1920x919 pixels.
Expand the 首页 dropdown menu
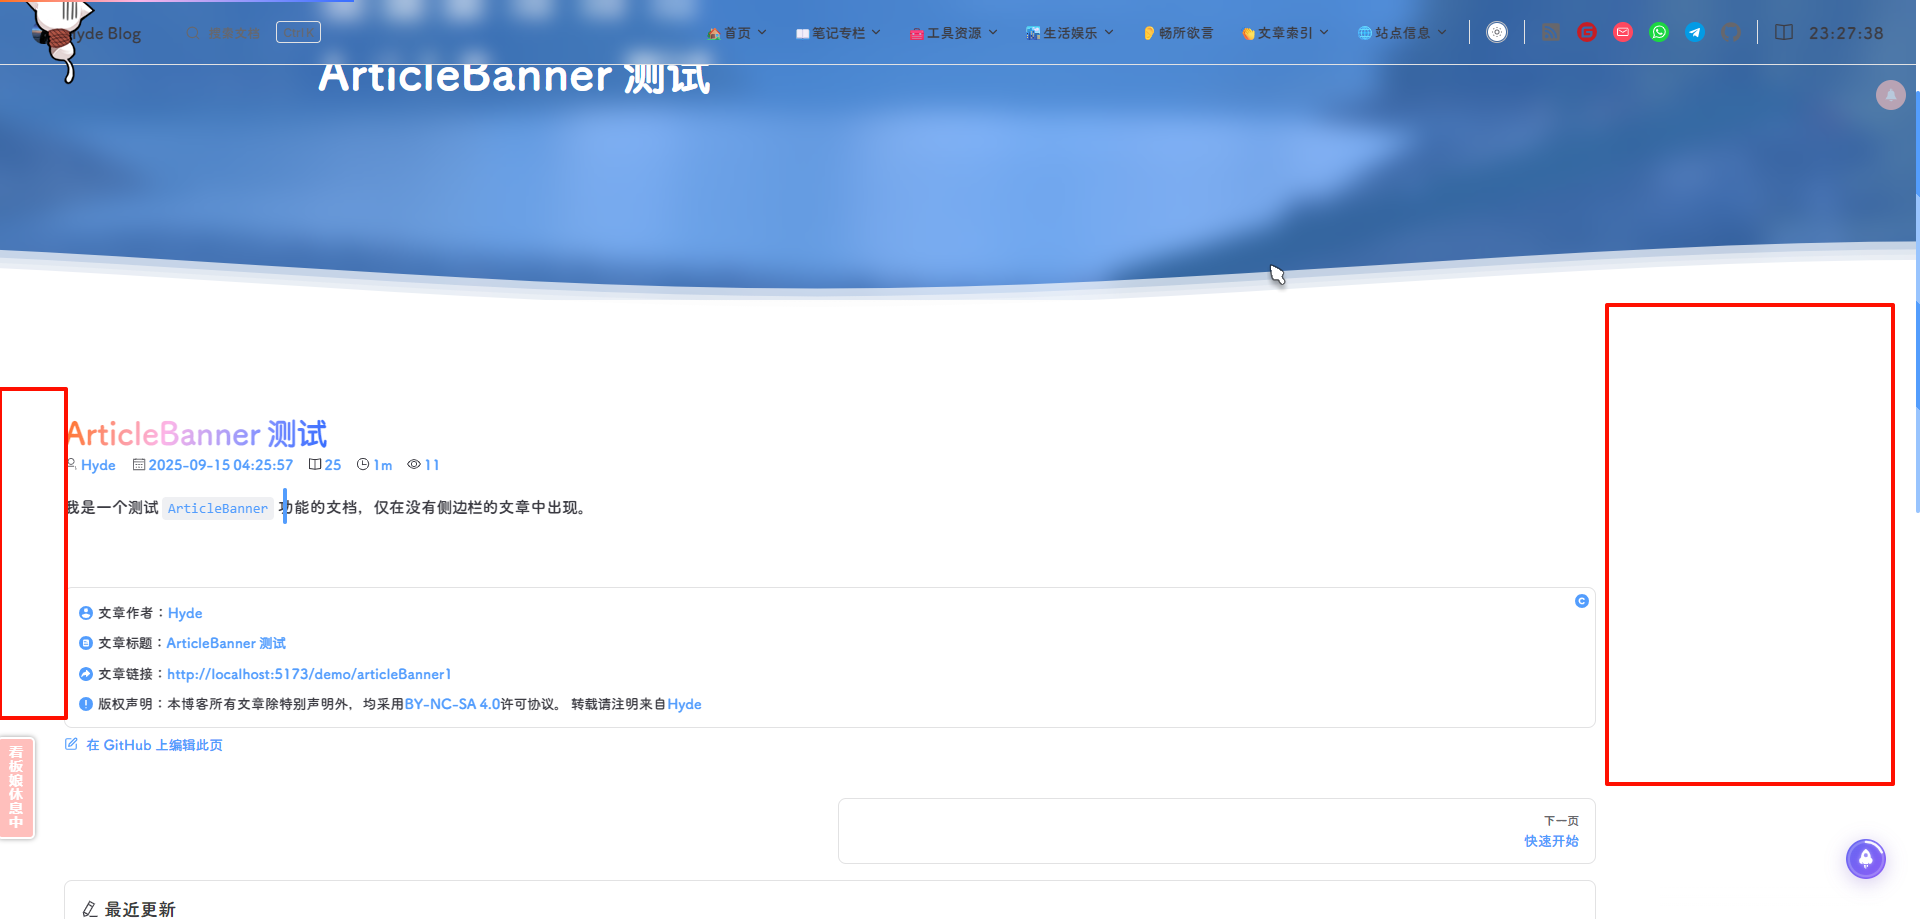tap(737, 33)
